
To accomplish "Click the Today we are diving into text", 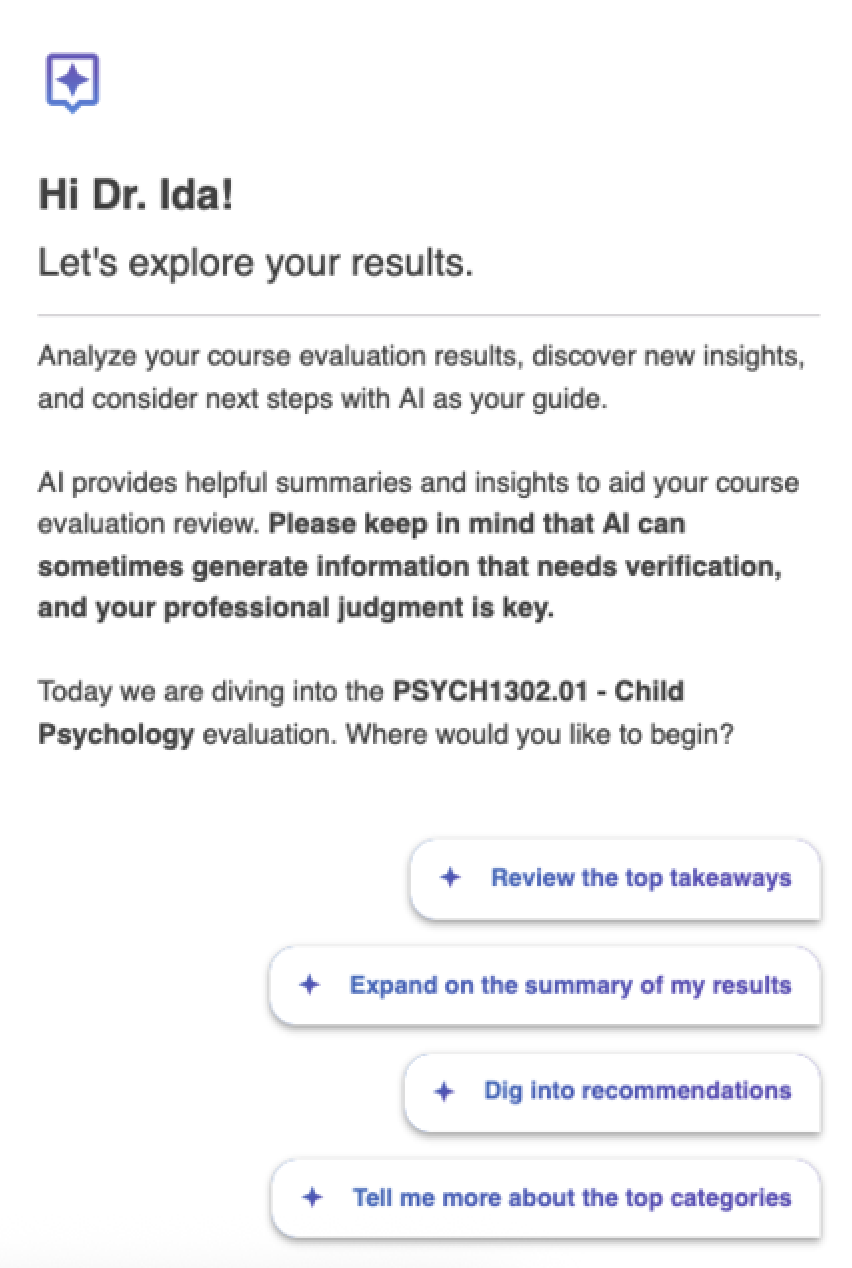I will pyautogui.click(x=212, y=691).
